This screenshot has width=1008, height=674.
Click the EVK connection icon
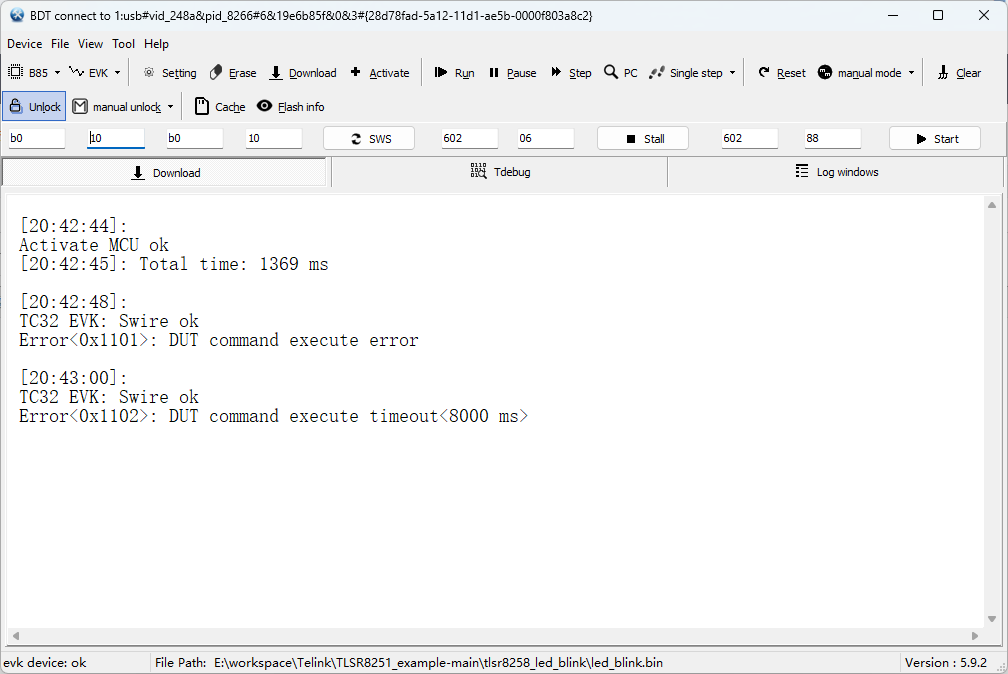pos(76,72)
